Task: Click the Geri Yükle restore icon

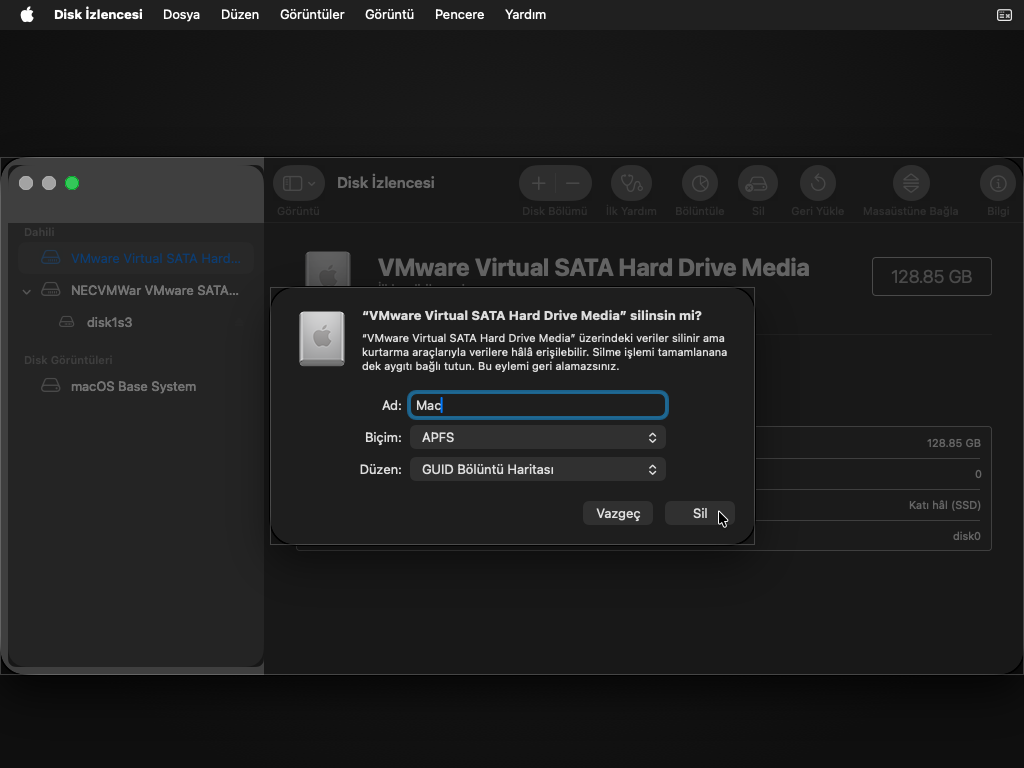Action: 818,184
